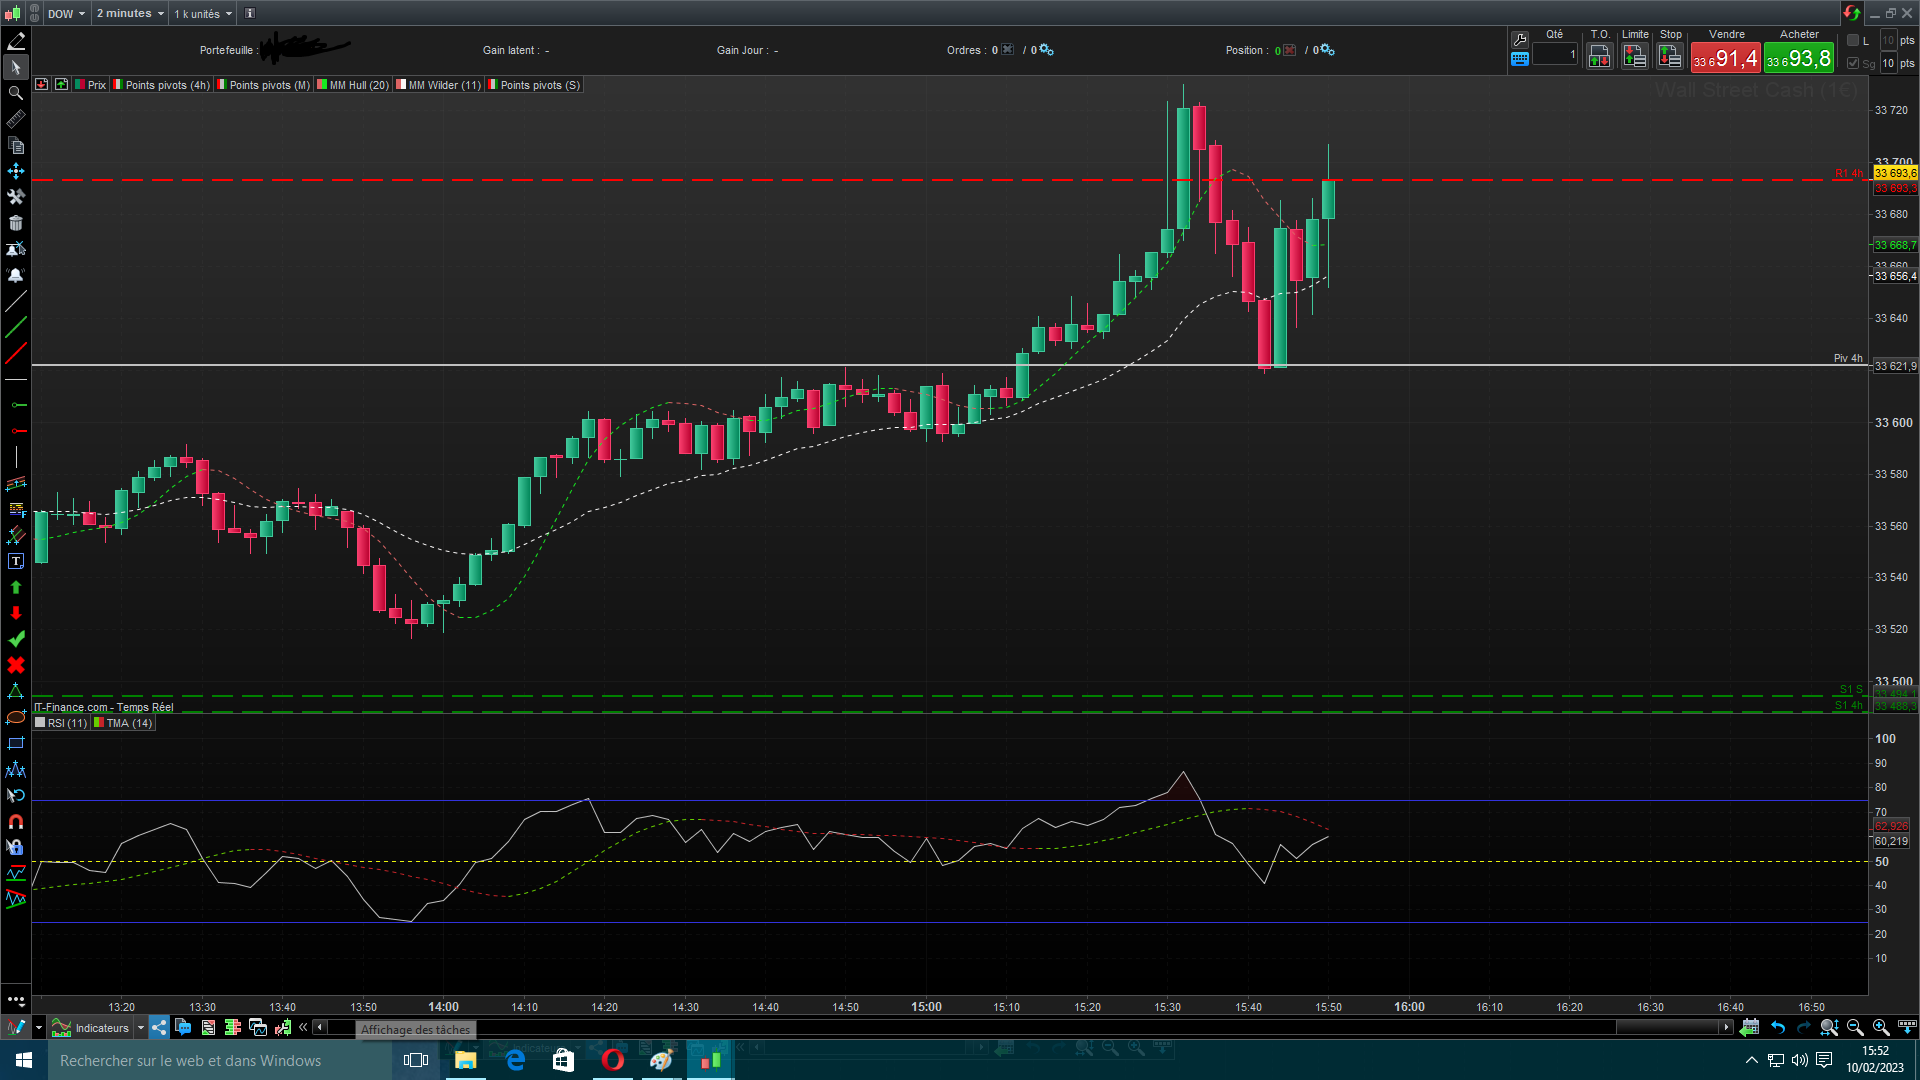Open the DOW instrument dropdown

(x=67, y=14)
